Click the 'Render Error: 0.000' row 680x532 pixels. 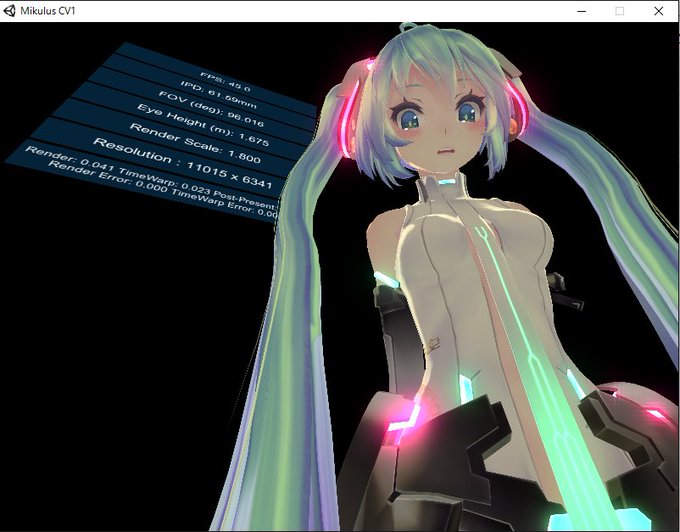(163, 189)
